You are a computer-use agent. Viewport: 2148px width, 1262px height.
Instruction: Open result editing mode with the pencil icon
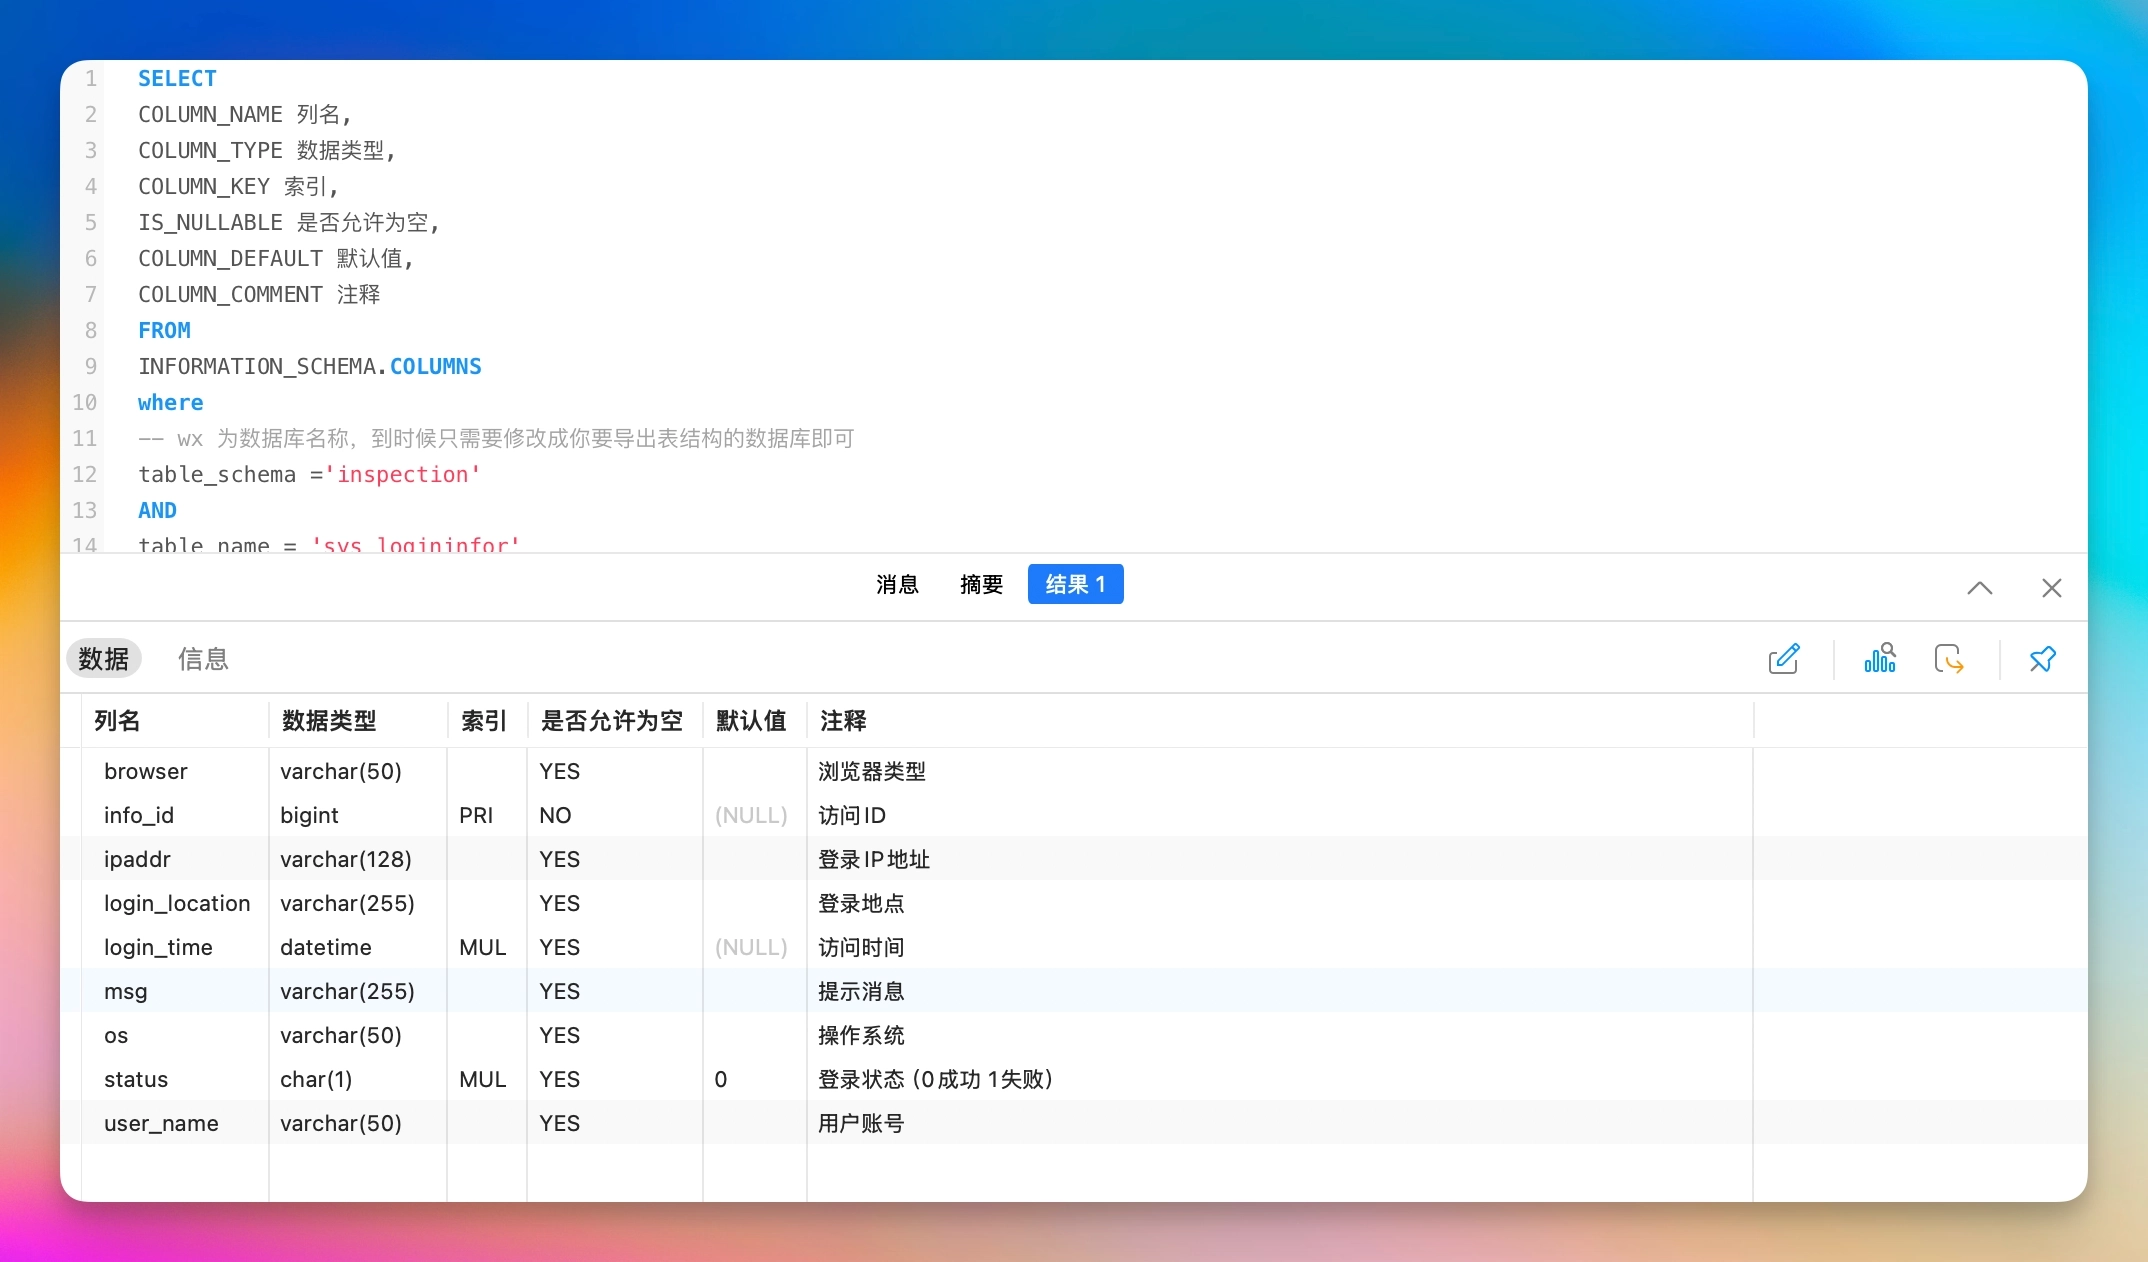pyautogui.click(x=1785, y=659)
